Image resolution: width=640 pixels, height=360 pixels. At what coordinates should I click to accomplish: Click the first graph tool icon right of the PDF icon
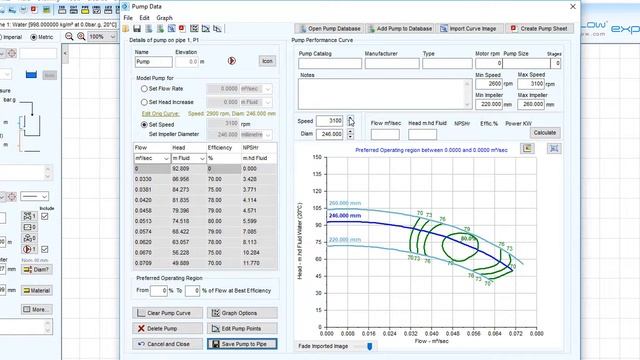(194, 29)
